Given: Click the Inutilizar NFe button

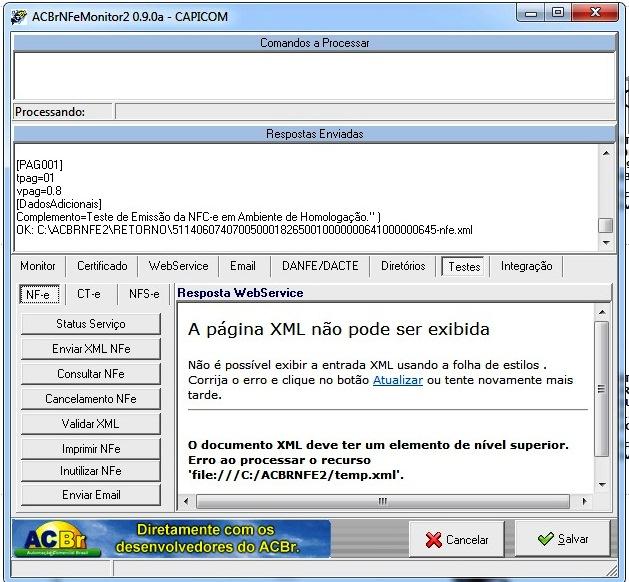Looking at the screenshot, I should tap(91, 471).
